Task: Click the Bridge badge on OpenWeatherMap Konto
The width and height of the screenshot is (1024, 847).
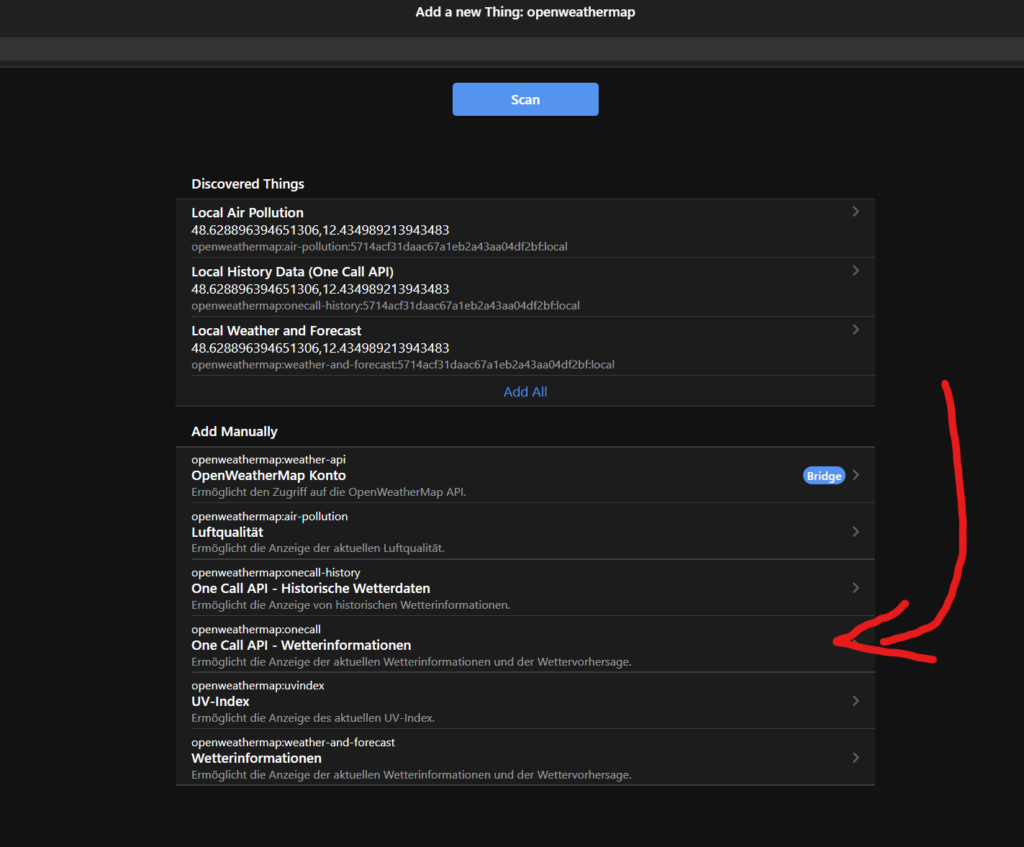Action: (x=824, y=475)
